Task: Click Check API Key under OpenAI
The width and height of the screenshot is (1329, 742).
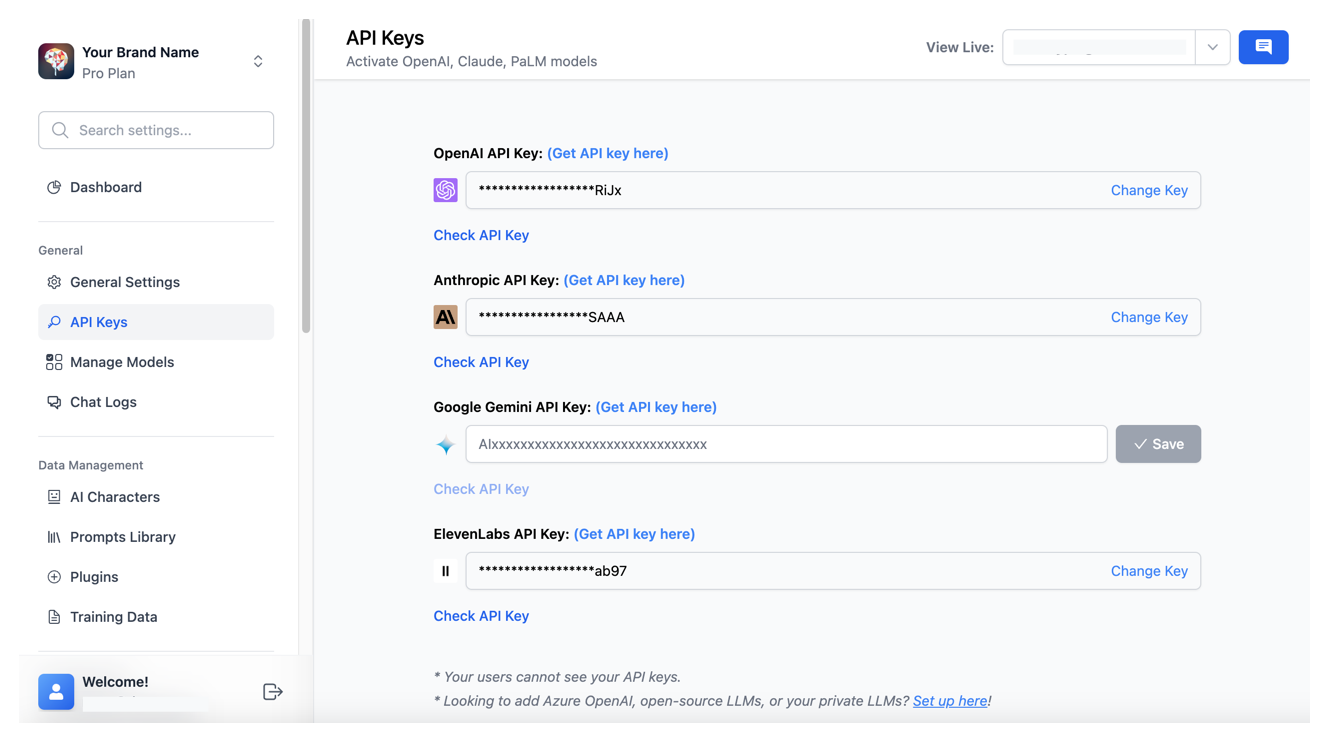Action: tap(481, 235)
